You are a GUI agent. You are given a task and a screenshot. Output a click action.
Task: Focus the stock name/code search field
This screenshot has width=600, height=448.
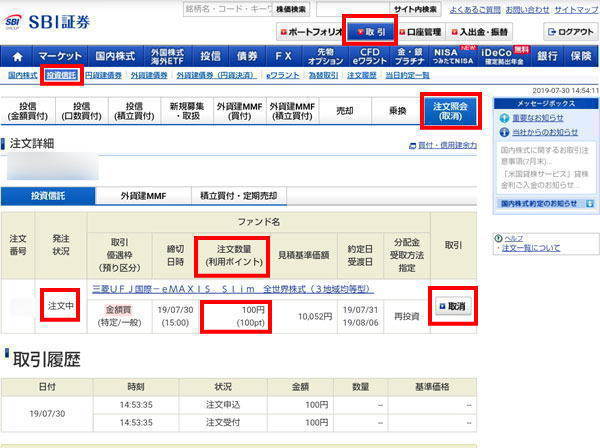tap(226, 9)
